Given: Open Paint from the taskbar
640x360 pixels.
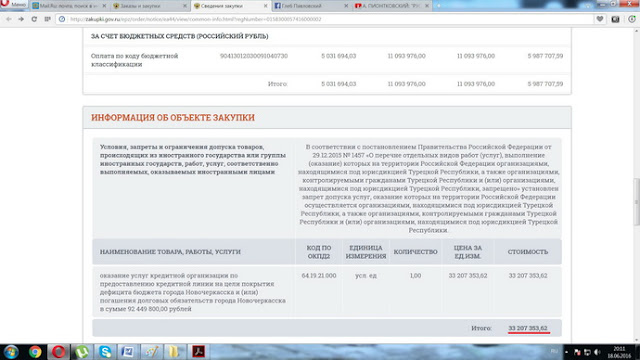Looking at the screenshot, I should click(x=151, y=351).
